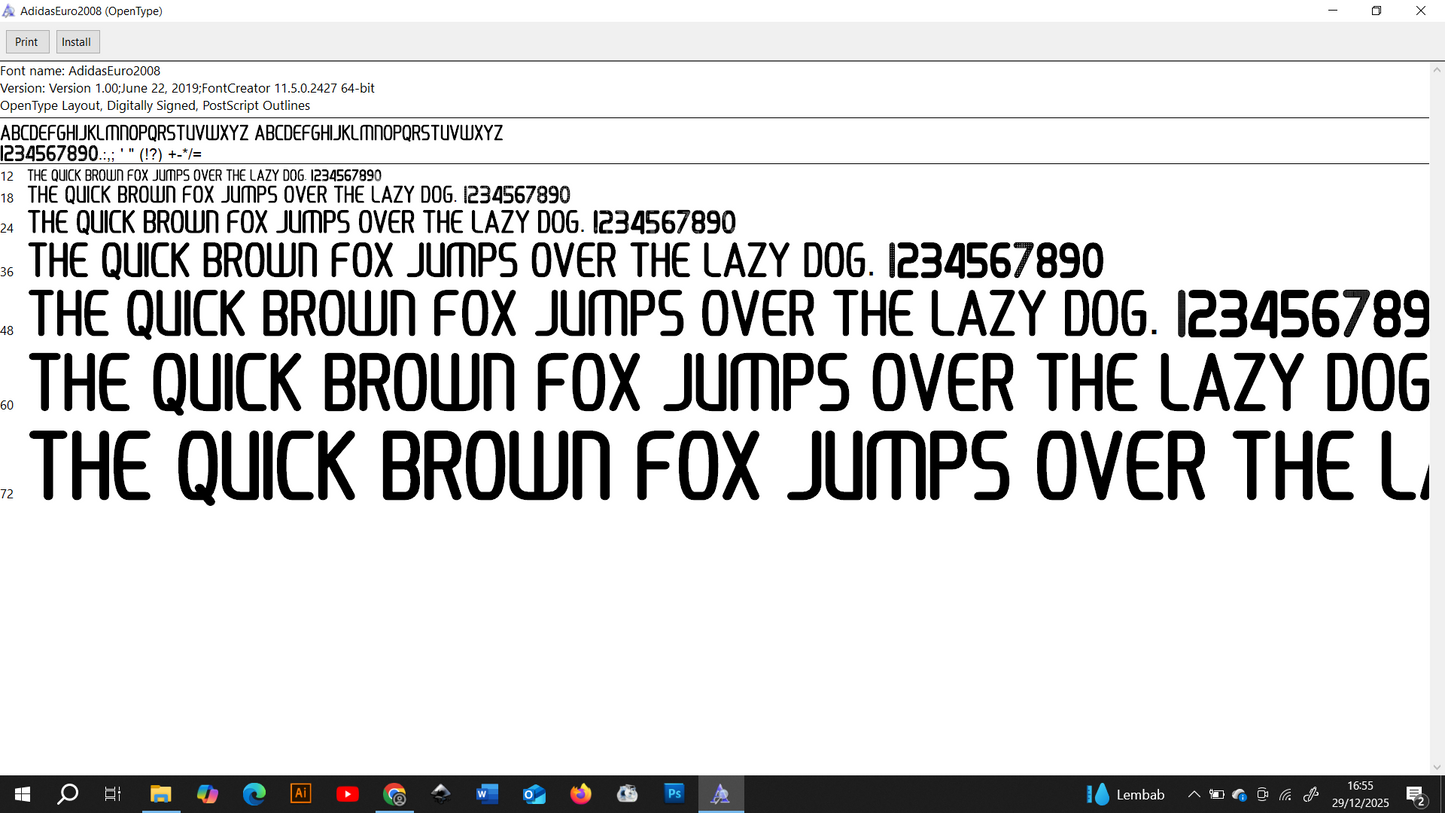Image resolution: width=1445 pixels, height=813 pixels.
Task: Click the Show Desktop strip beside notifications
Action: [1442, 795]
